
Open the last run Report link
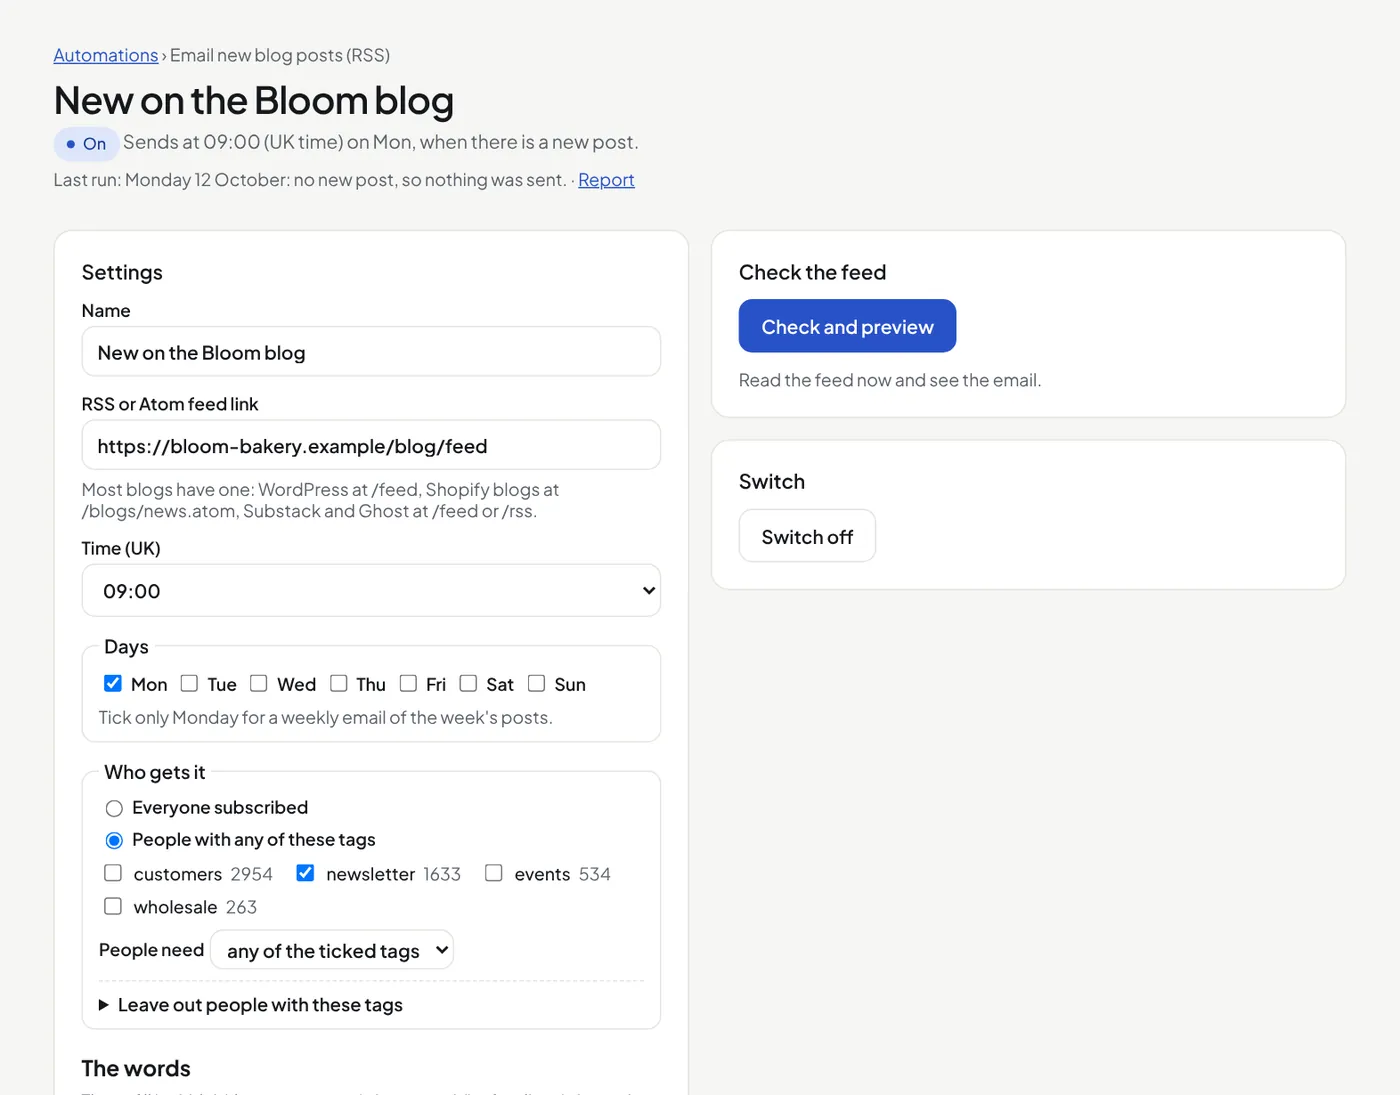pos(606,180)
